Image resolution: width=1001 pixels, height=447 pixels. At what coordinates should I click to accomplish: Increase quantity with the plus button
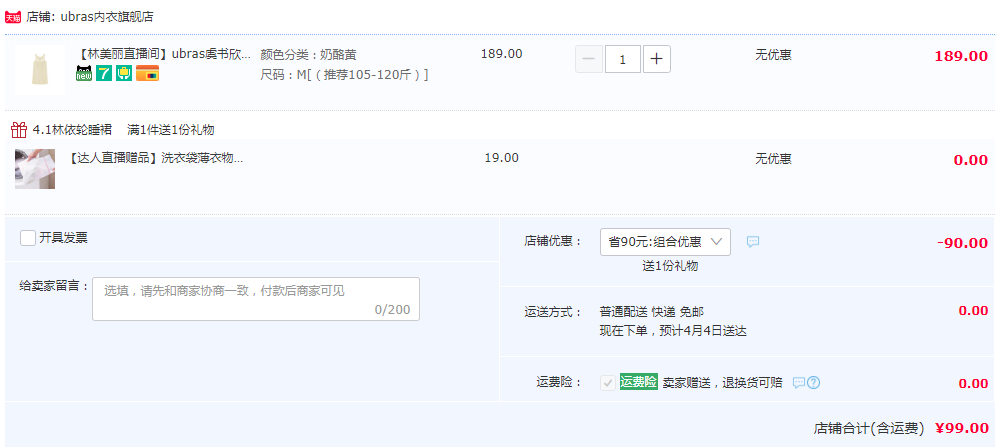pos(657,59)
